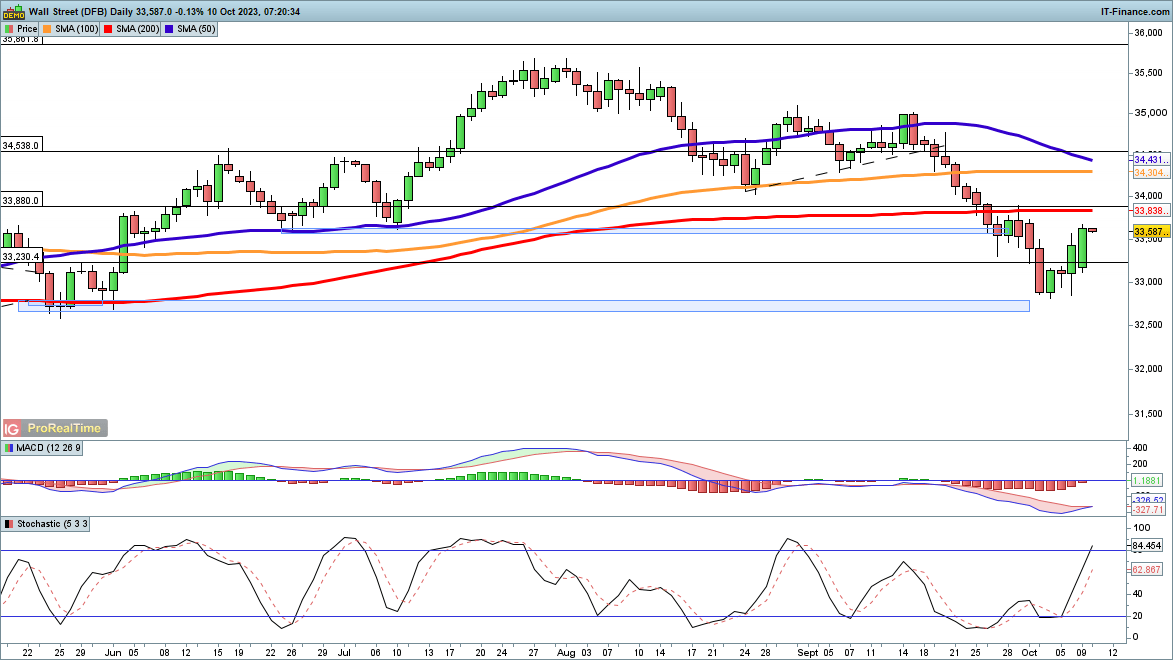Open the MACD (12 26 9) indicator settings

43,448
